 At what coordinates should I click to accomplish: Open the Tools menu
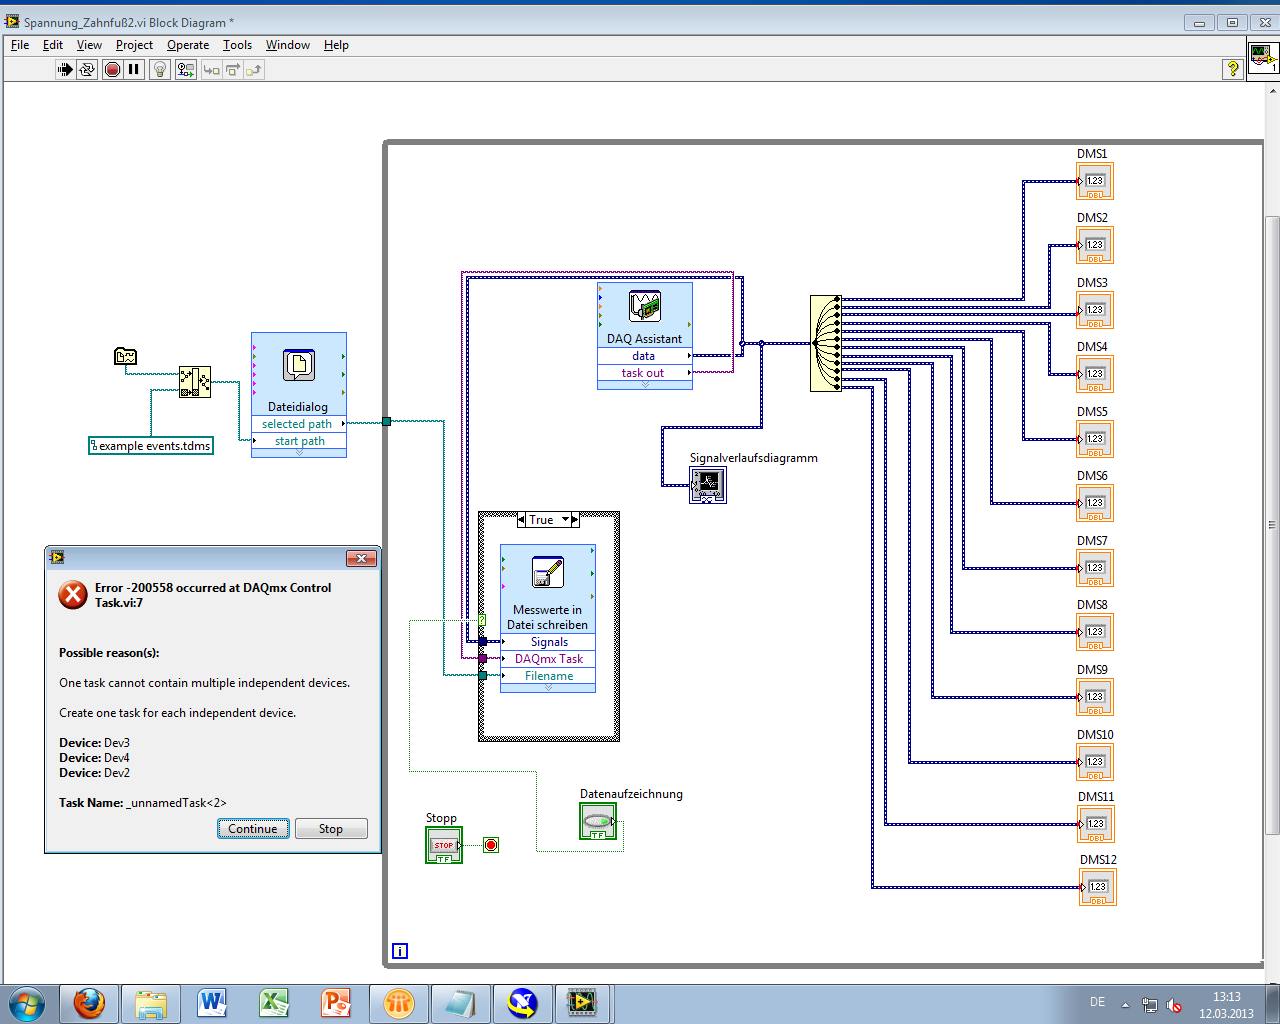pos(237,45)
